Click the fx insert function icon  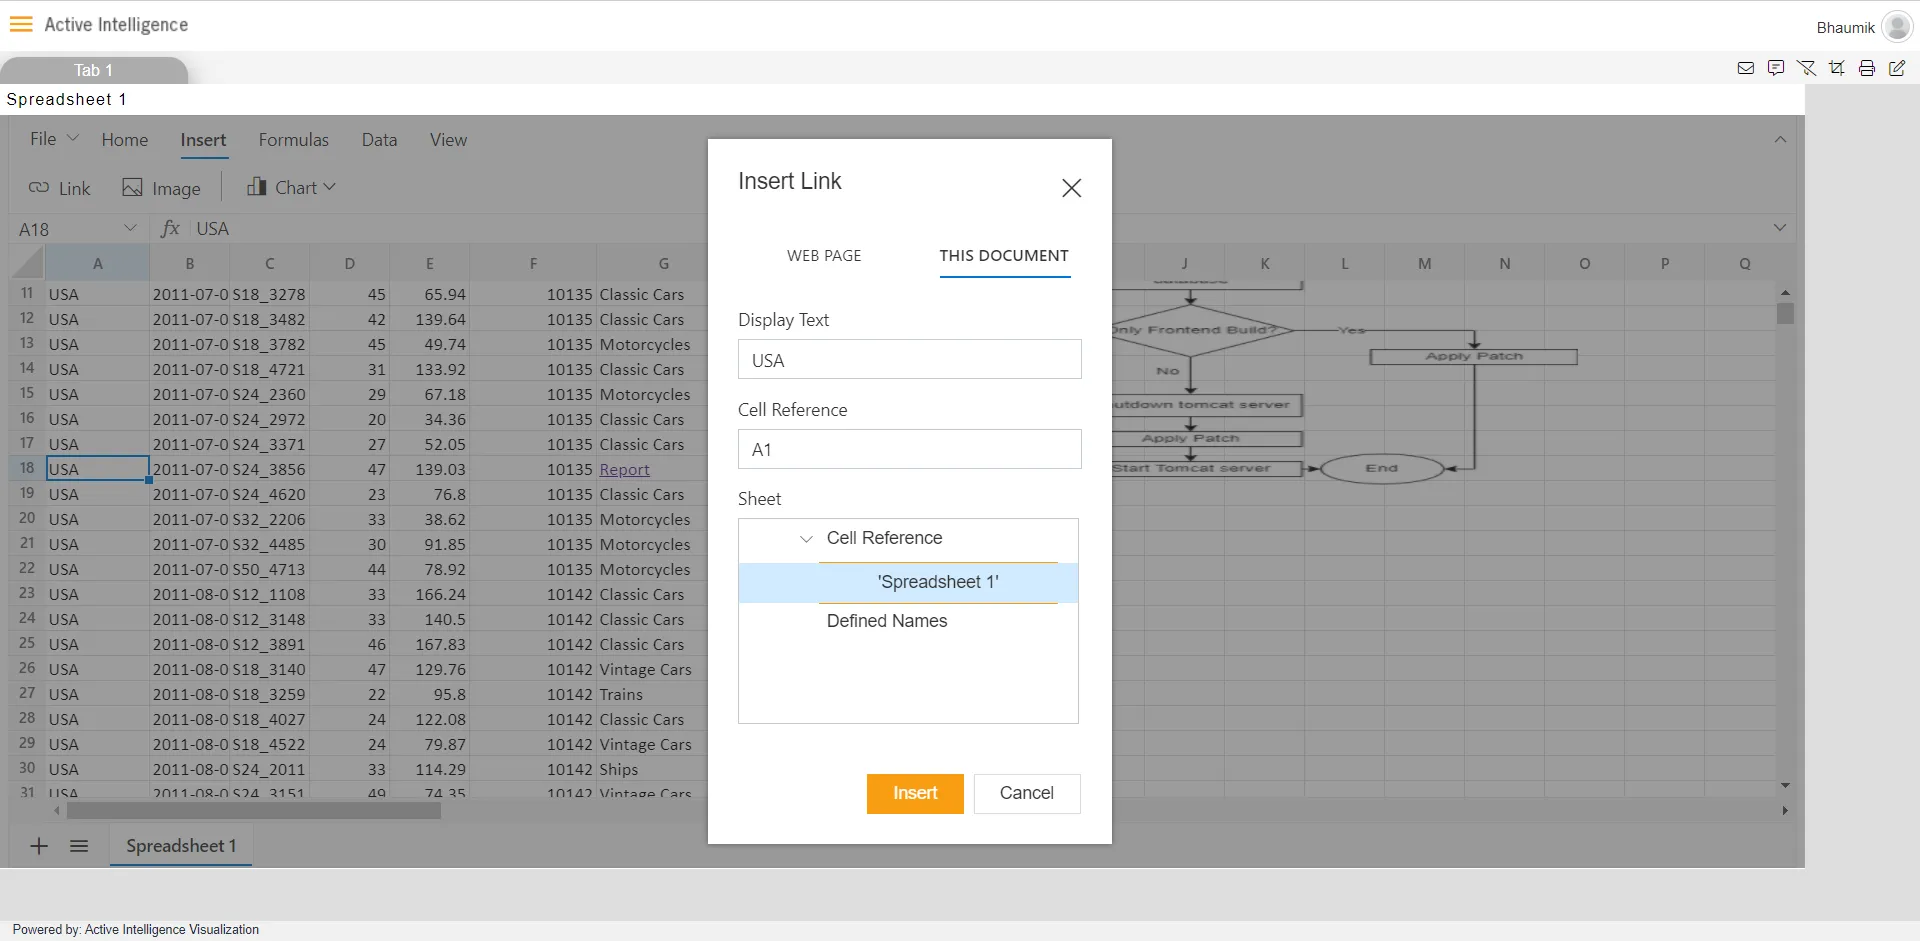point(171,228)
